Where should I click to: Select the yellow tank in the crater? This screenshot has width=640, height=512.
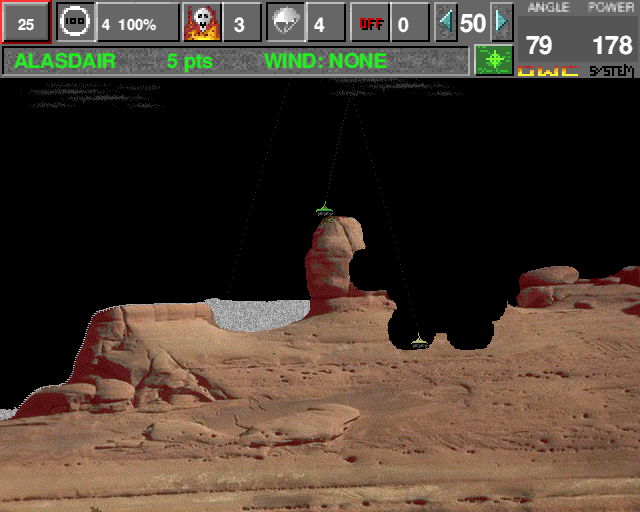point(419,341)
